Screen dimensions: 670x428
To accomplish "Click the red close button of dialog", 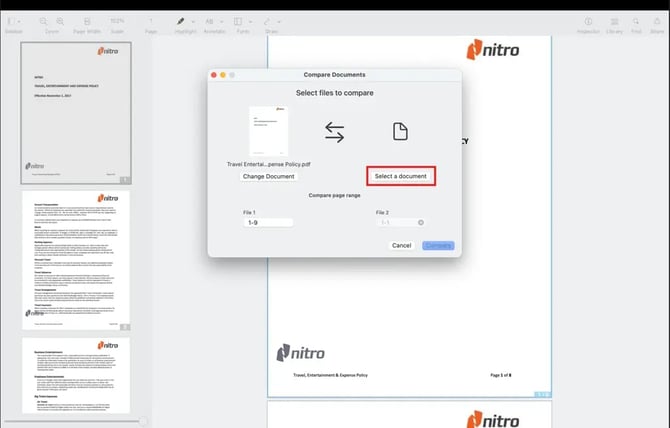I will (214, 75).
